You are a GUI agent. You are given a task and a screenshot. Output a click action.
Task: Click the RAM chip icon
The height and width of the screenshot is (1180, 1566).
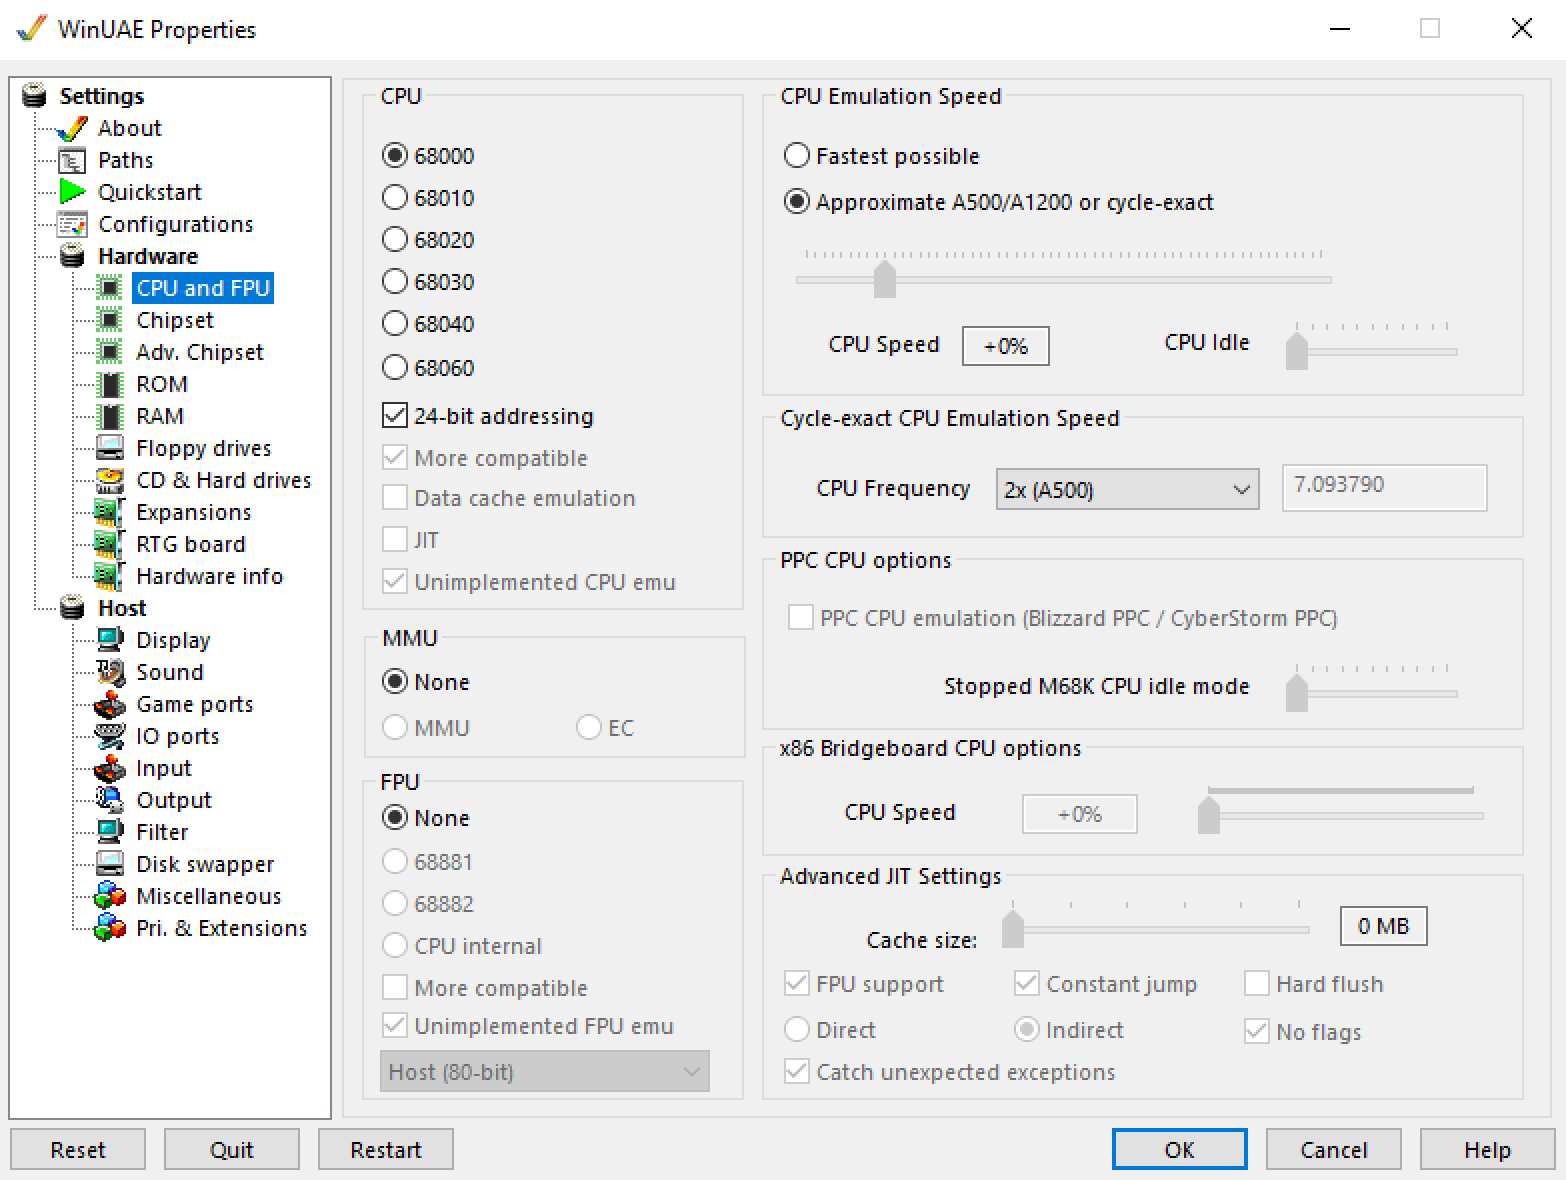click(110, 416)
